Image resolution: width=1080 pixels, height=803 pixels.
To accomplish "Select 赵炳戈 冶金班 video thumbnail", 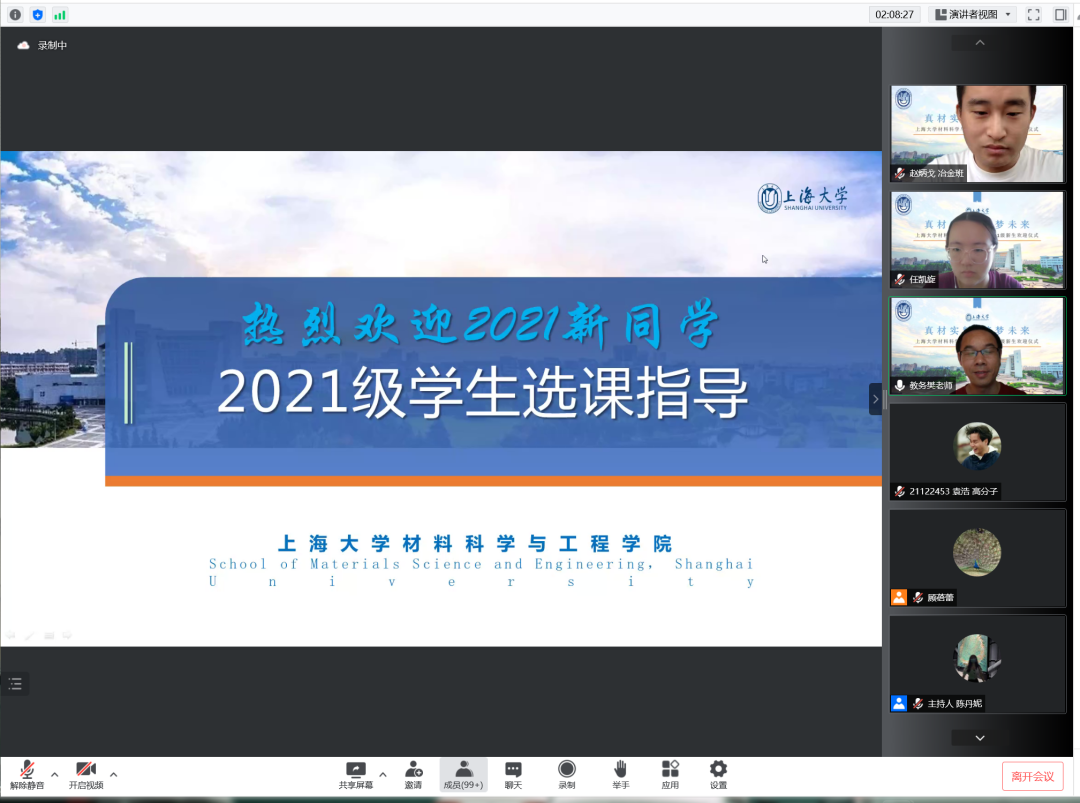I will pyautogui.click(x=977, y=134).
